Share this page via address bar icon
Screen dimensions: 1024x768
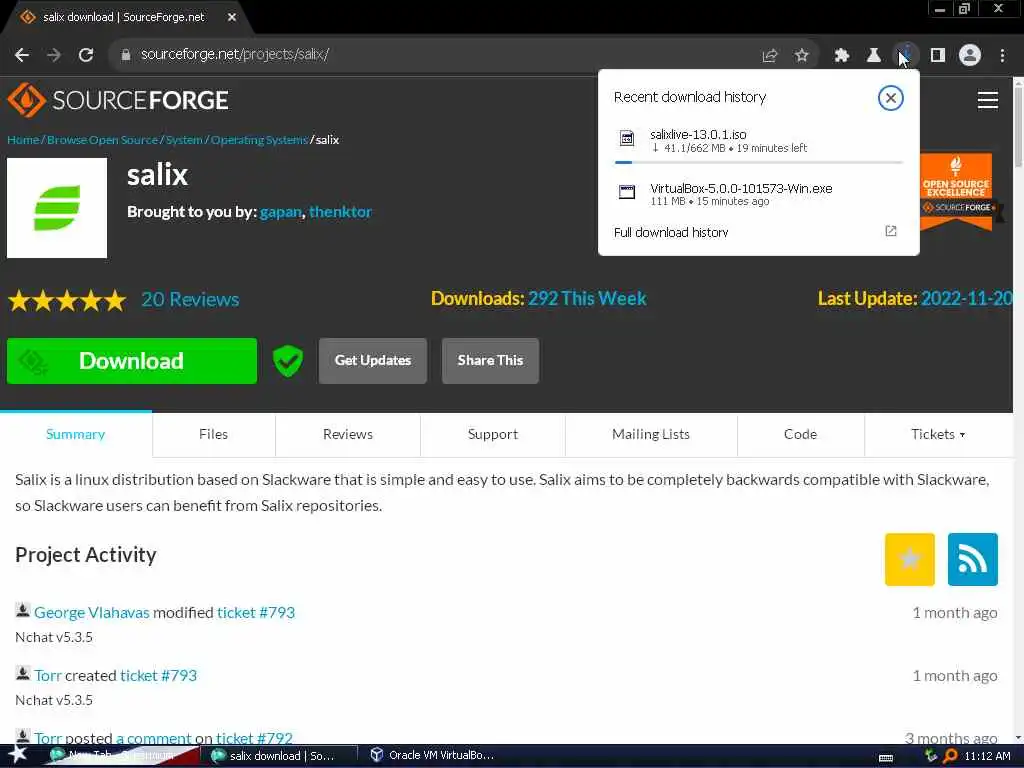click(770, 56)
